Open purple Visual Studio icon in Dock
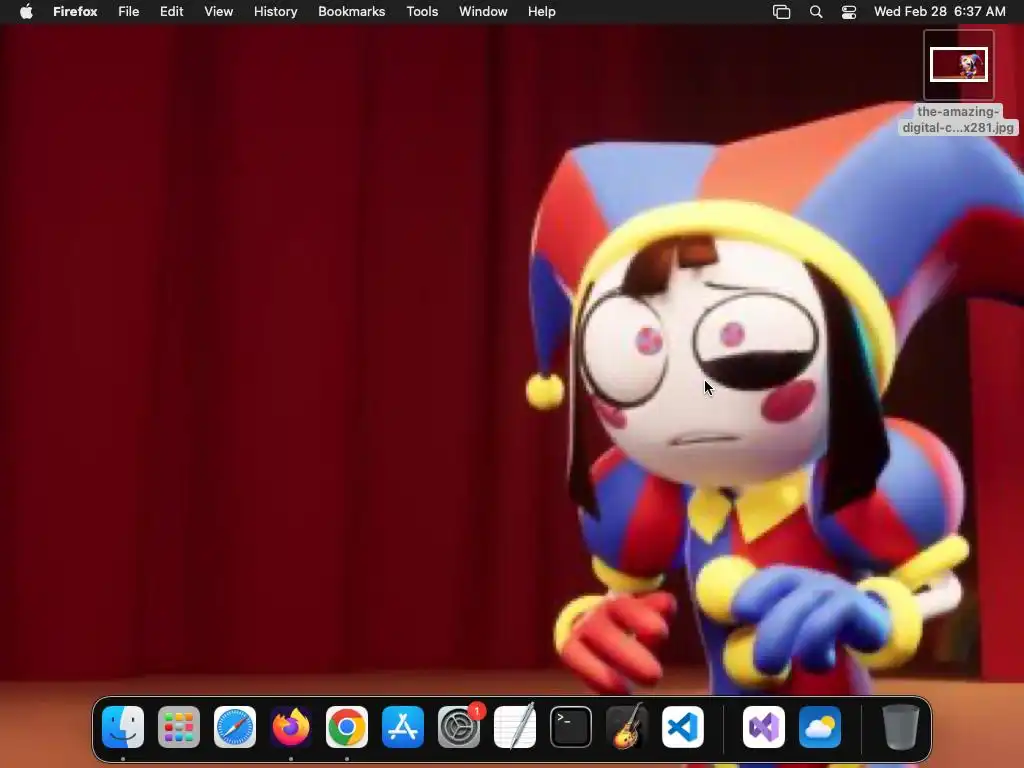This screenshot has height=768, width=1024. [x=764, y=727]
